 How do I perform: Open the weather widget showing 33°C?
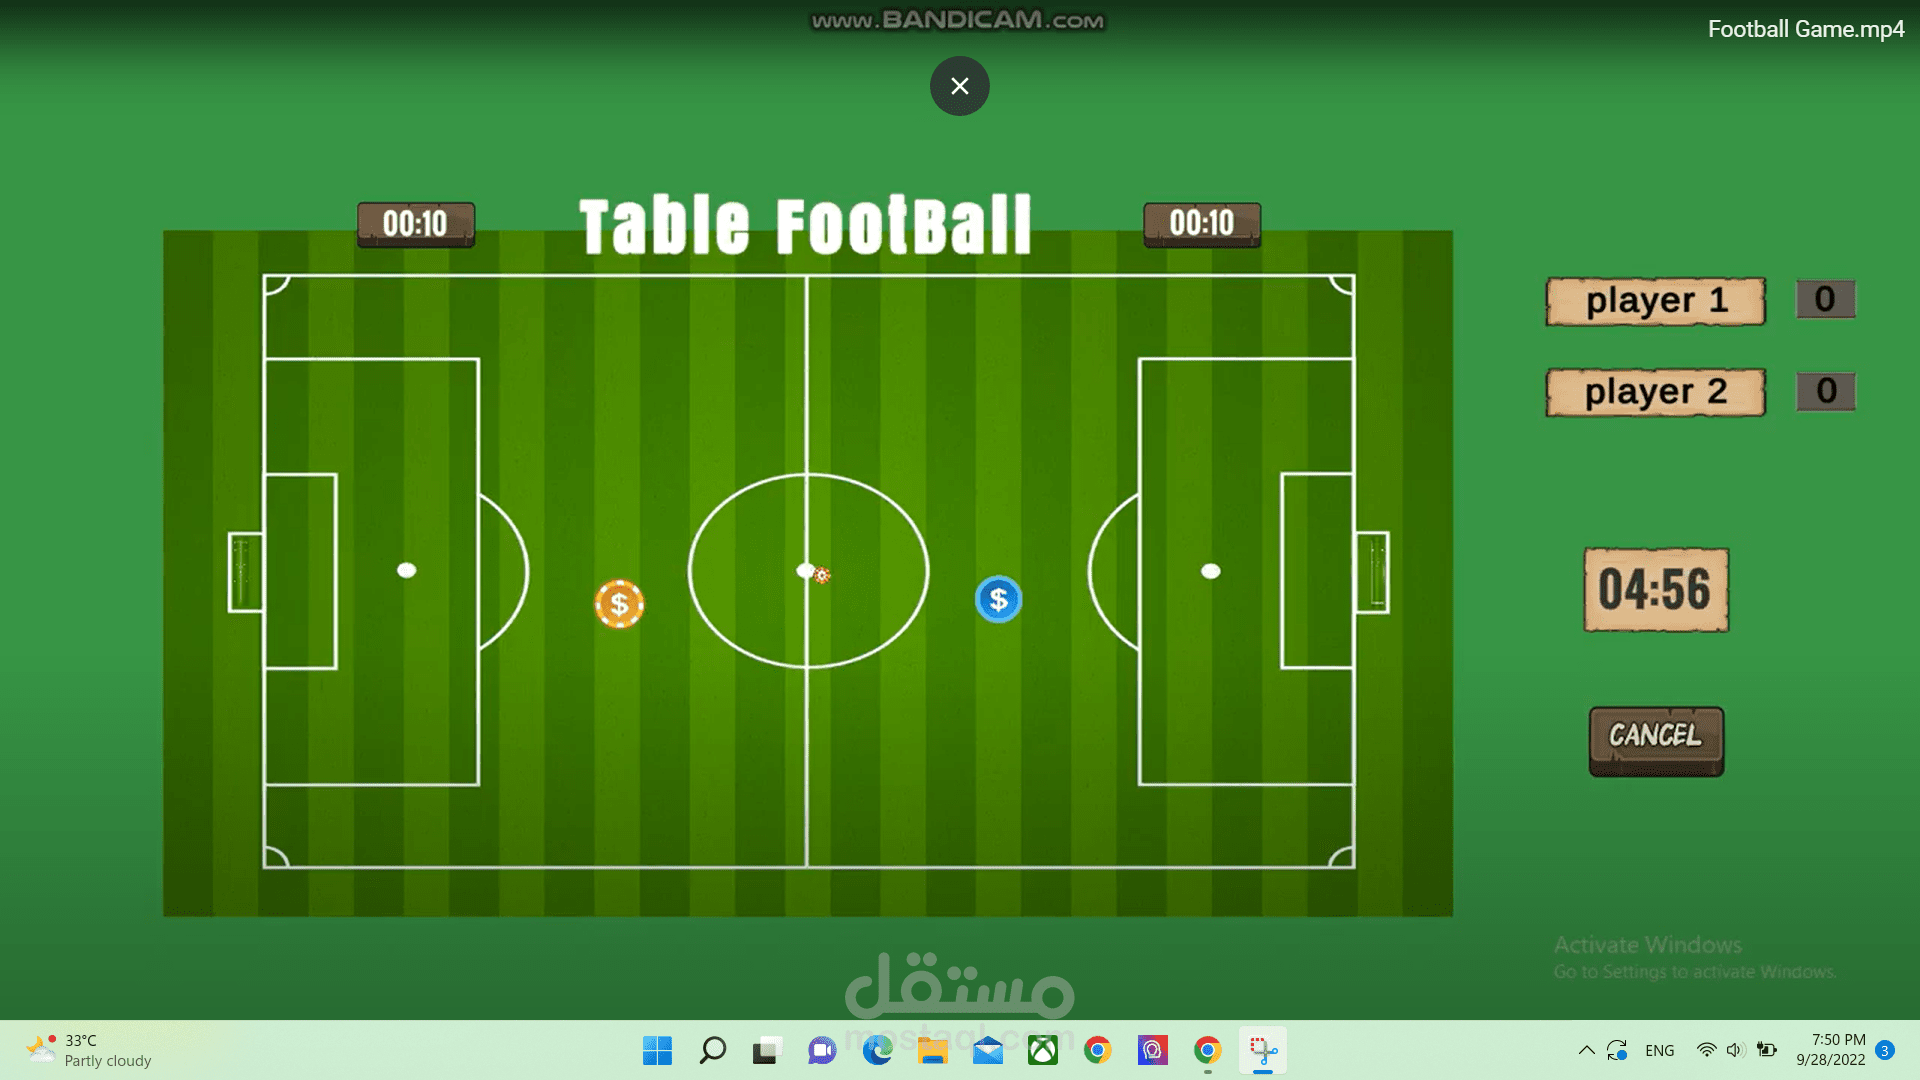click(90, 1050)
